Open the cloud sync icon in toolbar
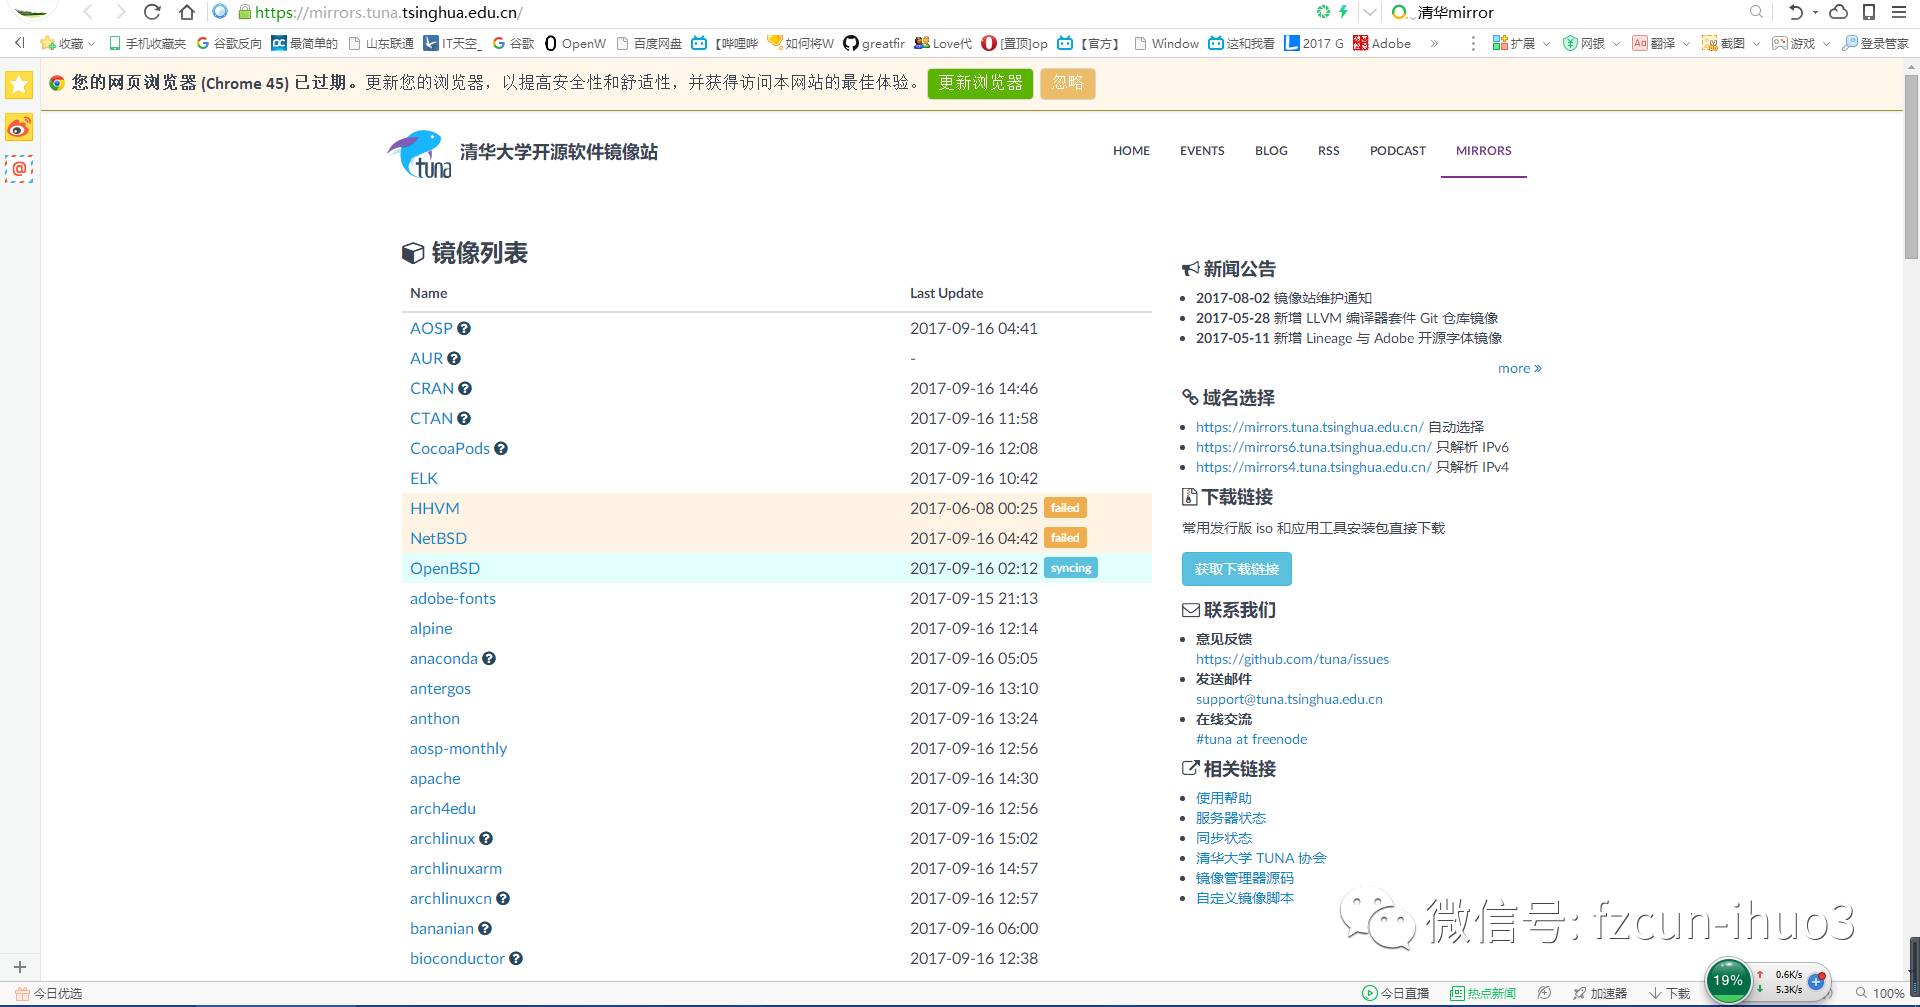The width and height of the screenshot is (1920, 1007). coord(1838,12)
